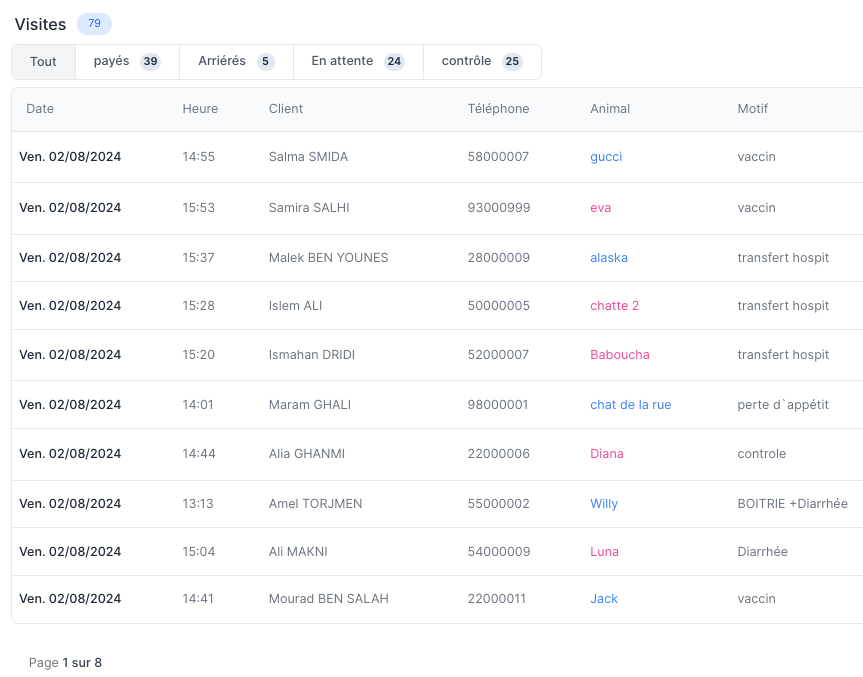The height and width of the screenshot is (677, 863).
Task: Open alaska animal profile link
Action: [x=609, y=258]
